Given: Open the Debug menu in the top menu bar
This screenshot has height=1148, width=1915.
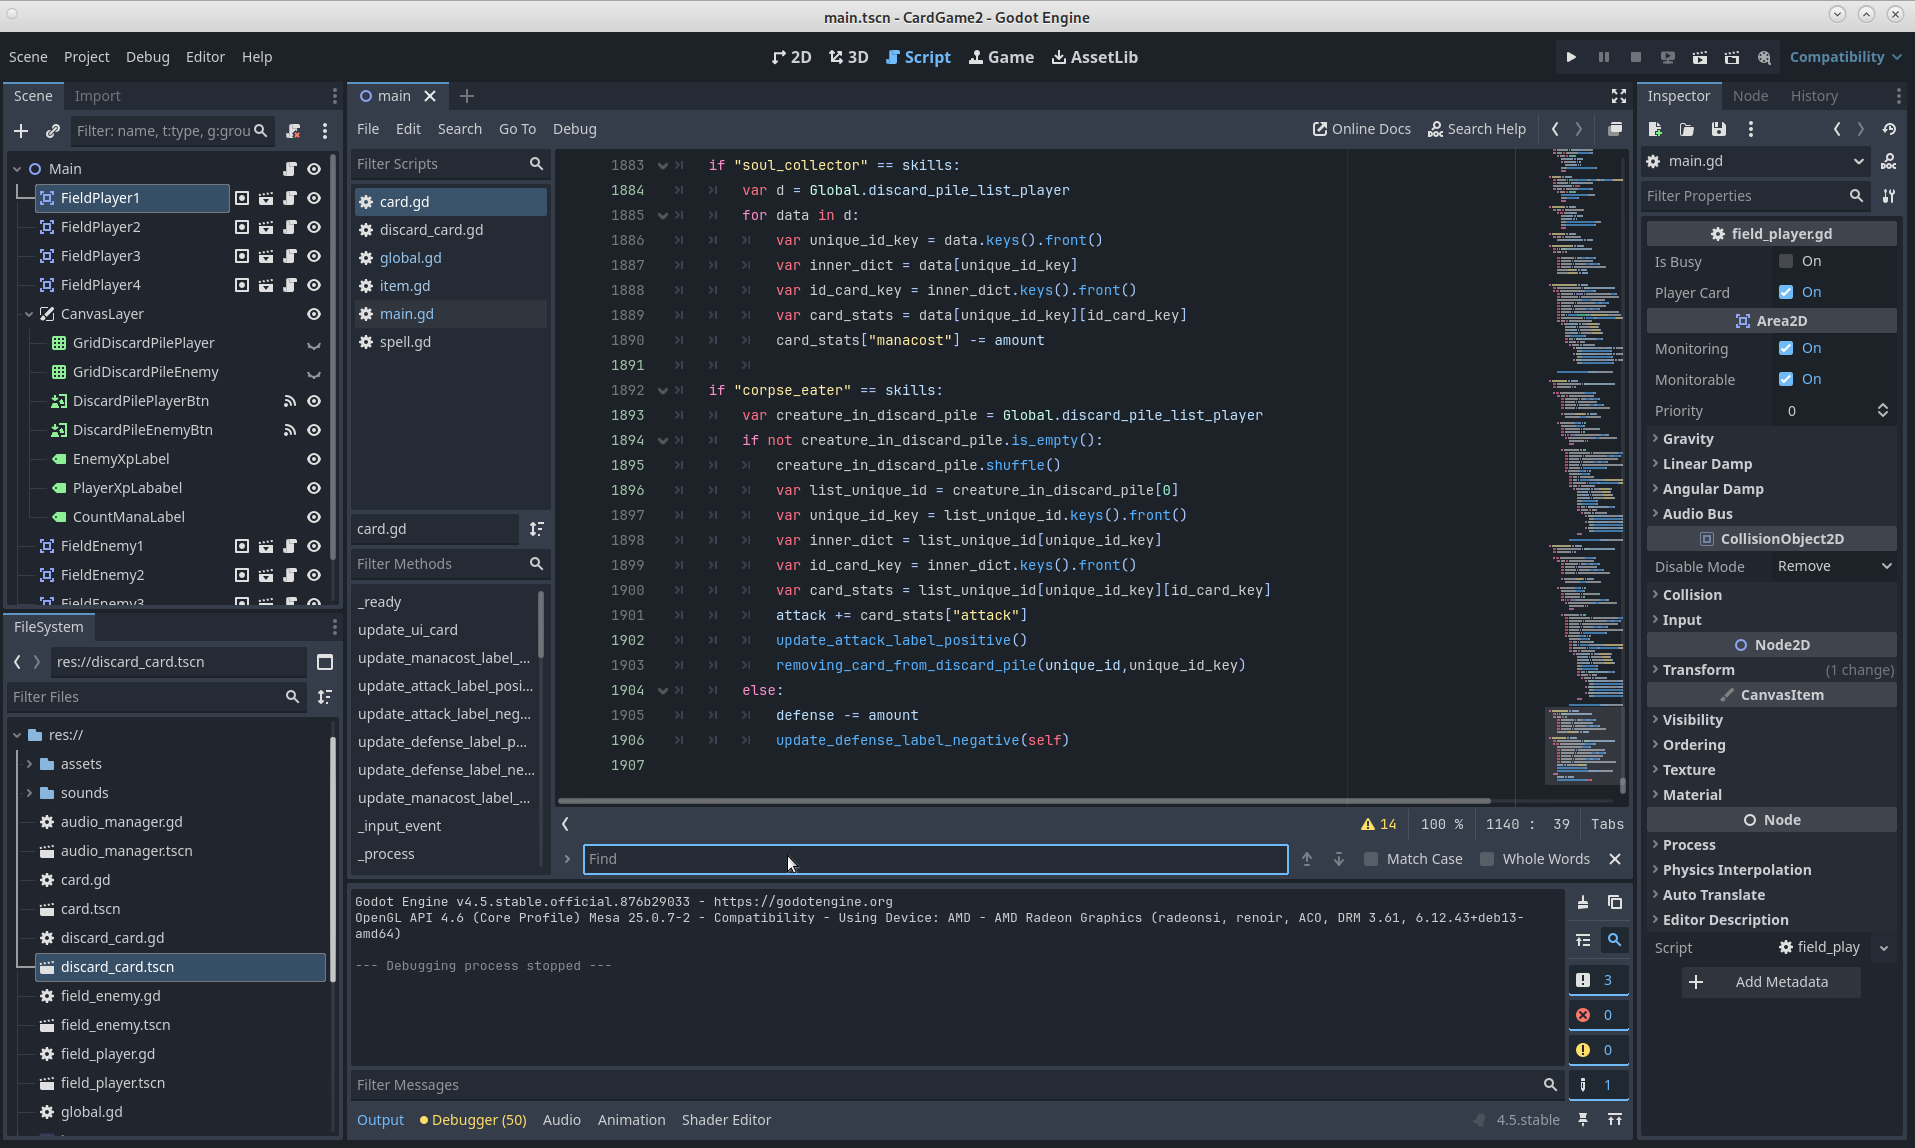Looking at the screenshot, I should (x=147, y=57).
